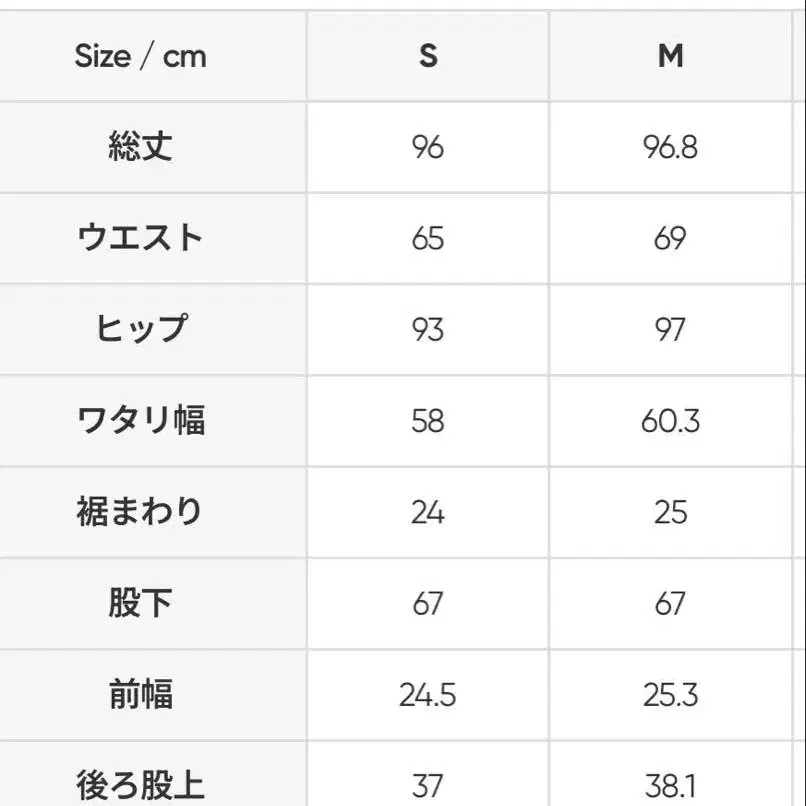Click the 前幅 S value 24.5
The image size is (806, 806).
pyautogui.click(x=428, y=694)
